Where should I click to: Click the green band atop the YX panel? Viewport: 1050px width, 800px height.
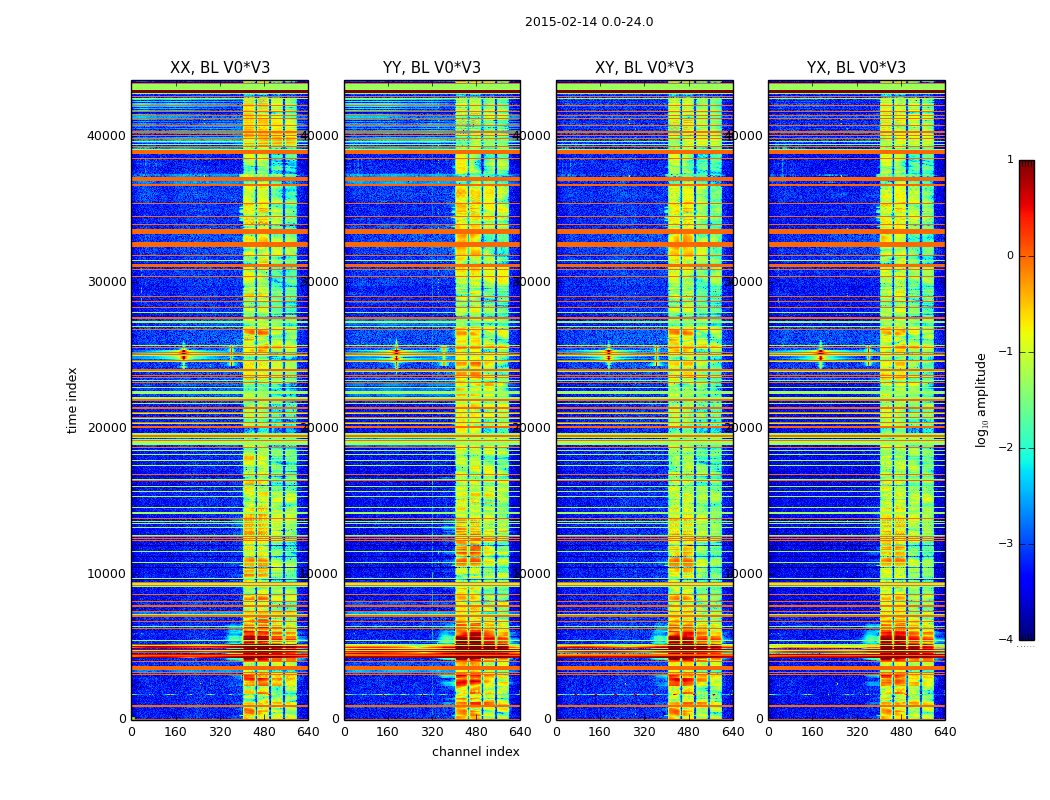[856, 86]
